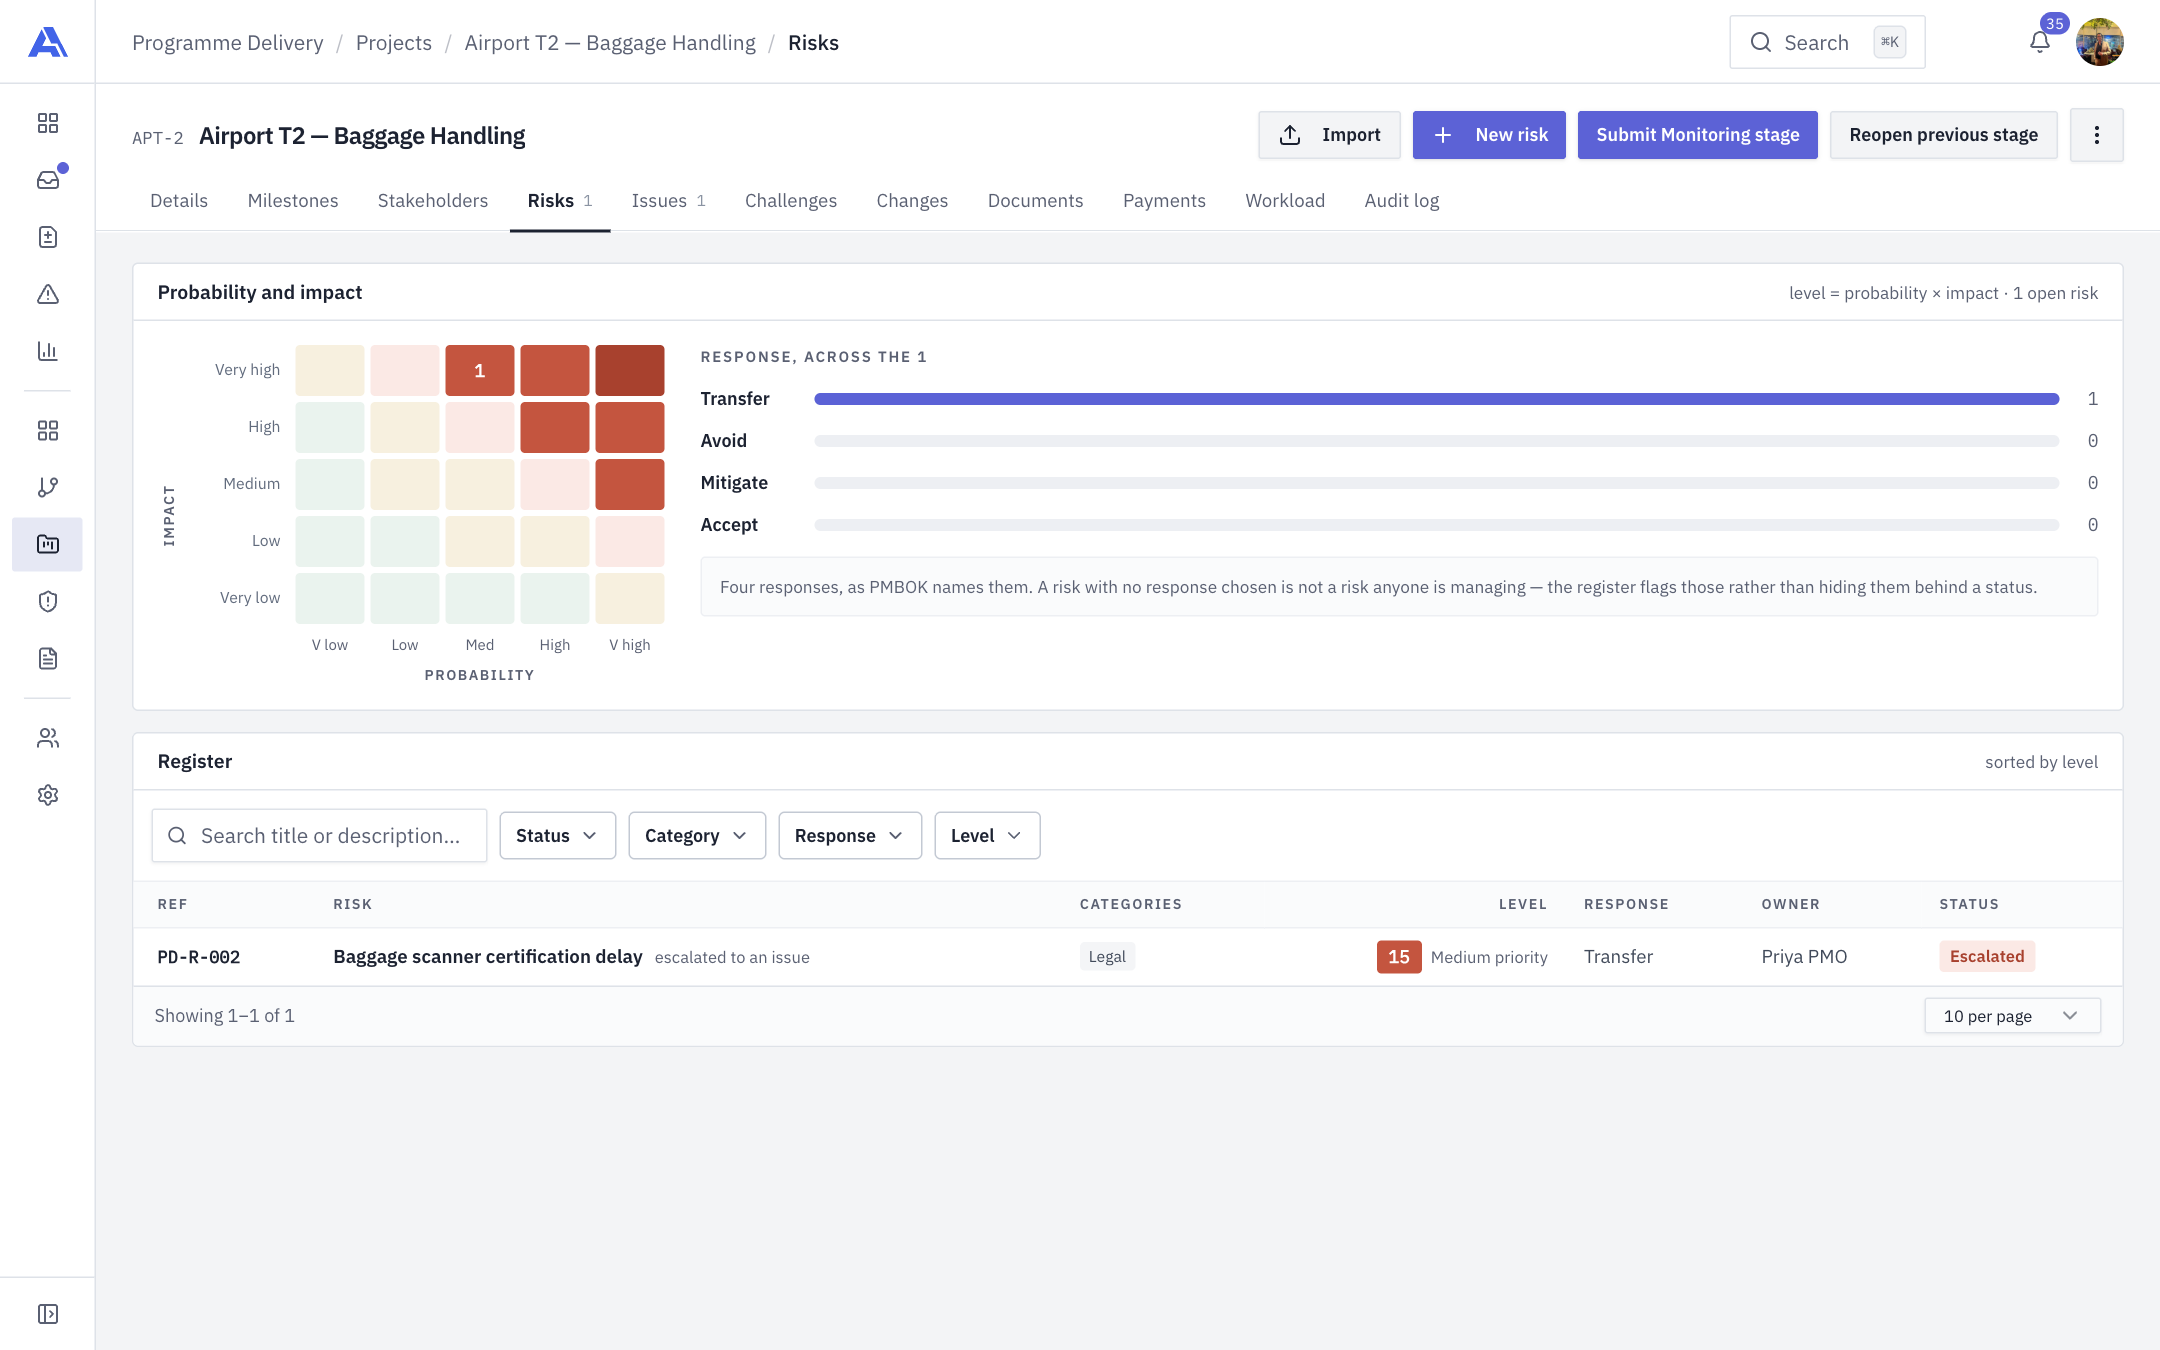Focus the Search title or description field
The height and width of the screenshot is (1350, 2160).
pos(319,835)
